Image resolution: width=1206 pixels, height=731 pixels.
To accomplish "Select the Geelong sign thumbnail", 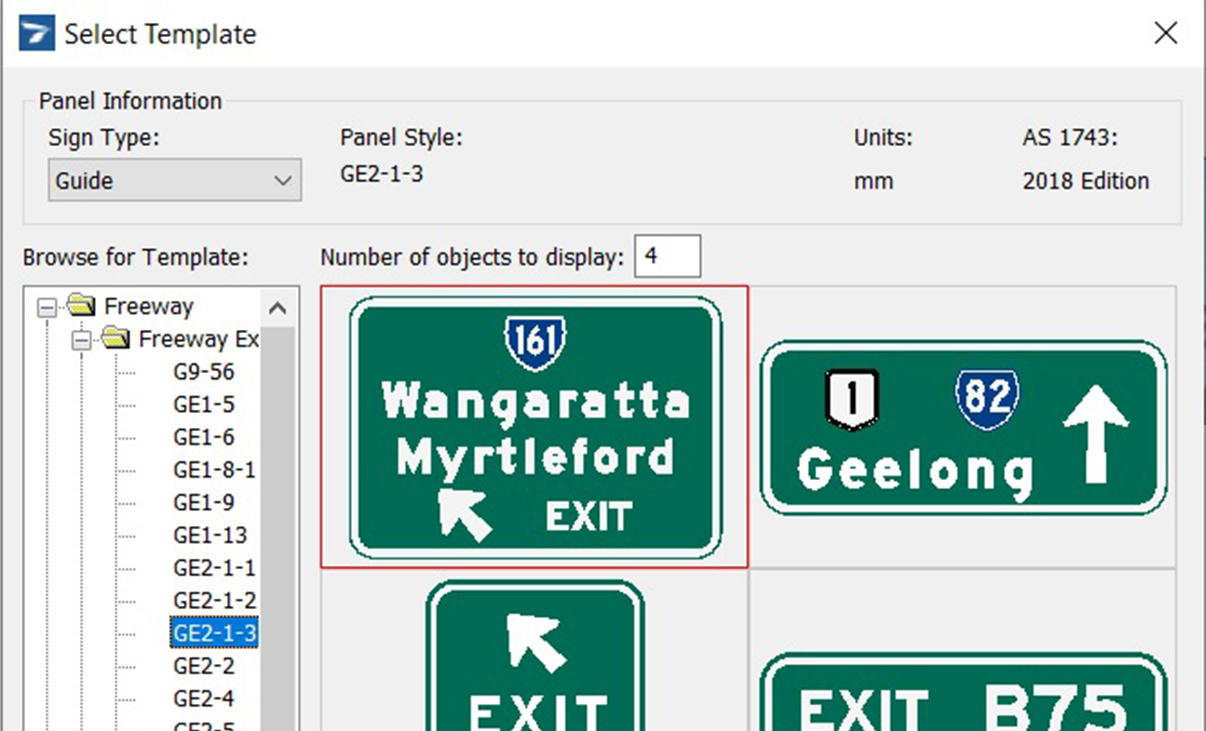I will click(963, 427).
